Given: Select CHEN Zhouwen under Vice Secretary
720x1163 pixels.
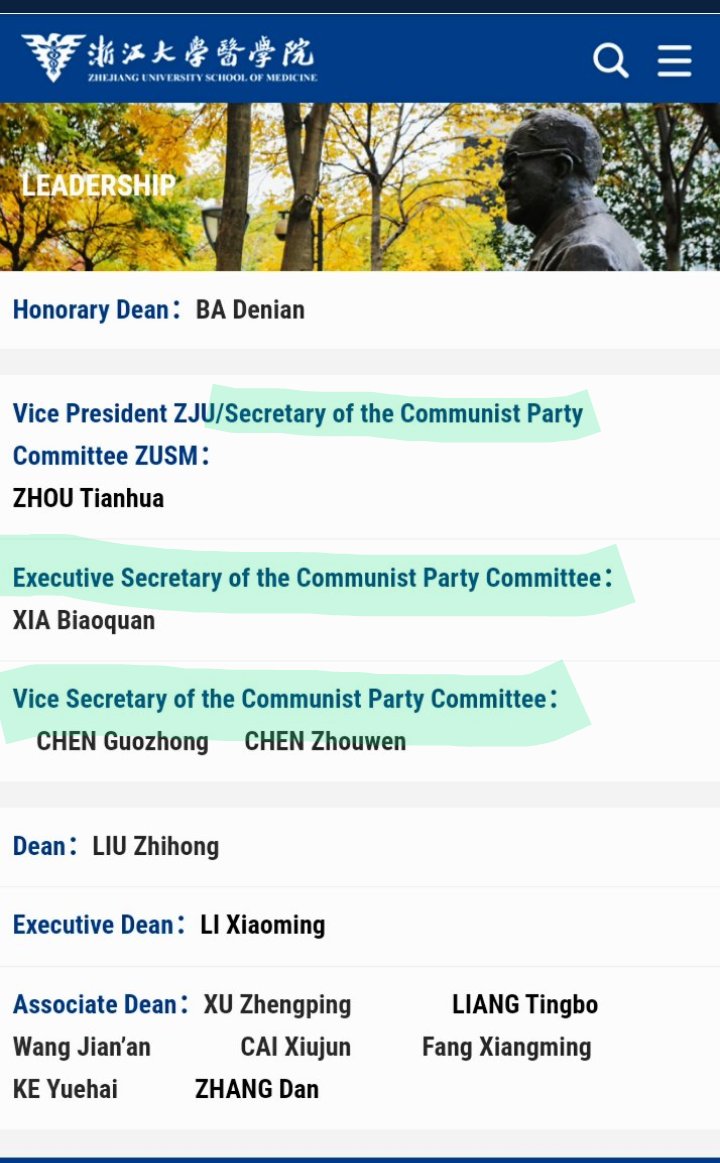Looking at the screenshot, I should click(x=325, y=742).
